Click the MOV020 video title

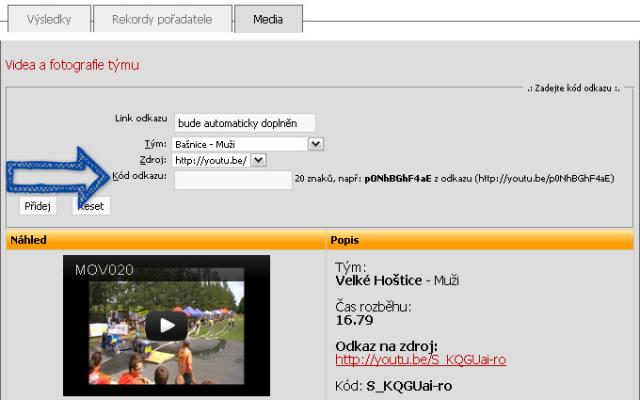click(x=105, y=270)
